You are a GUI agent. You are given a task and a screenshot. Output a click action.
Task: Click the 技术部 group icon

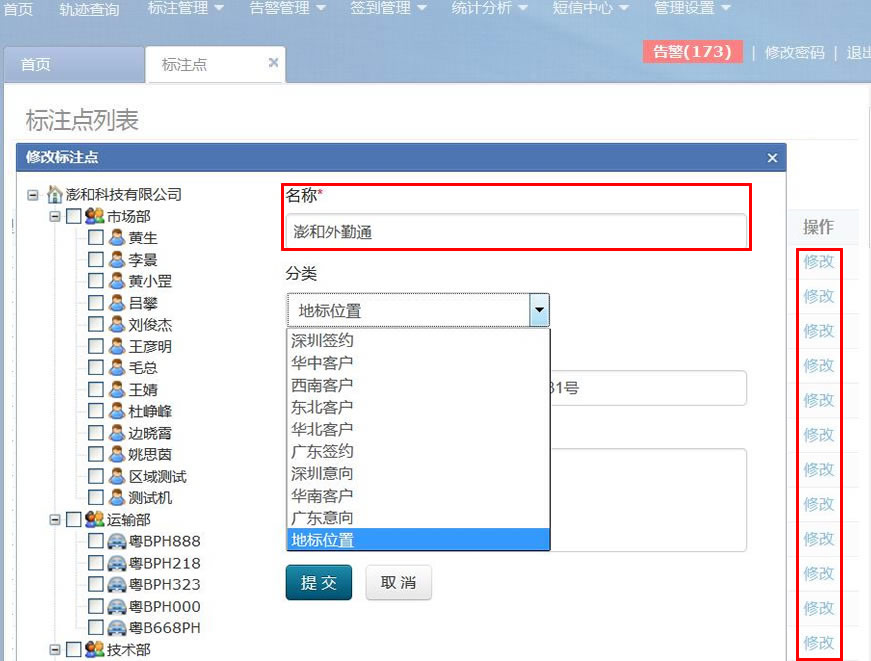point(94,649)
